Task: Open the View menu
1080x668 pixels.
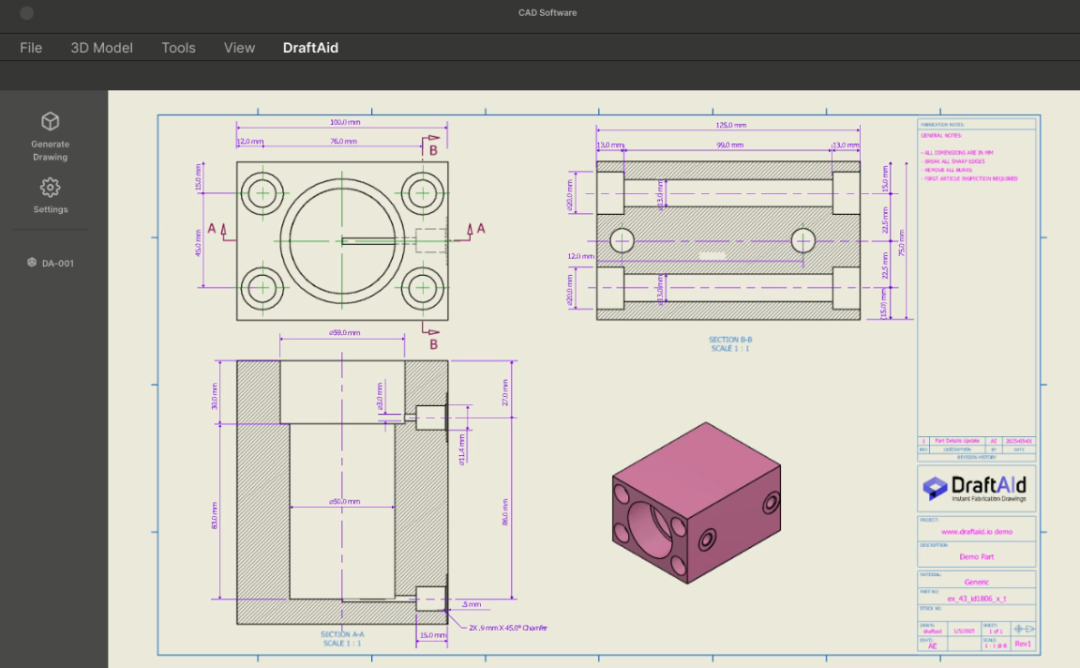Action: (239, 48)
